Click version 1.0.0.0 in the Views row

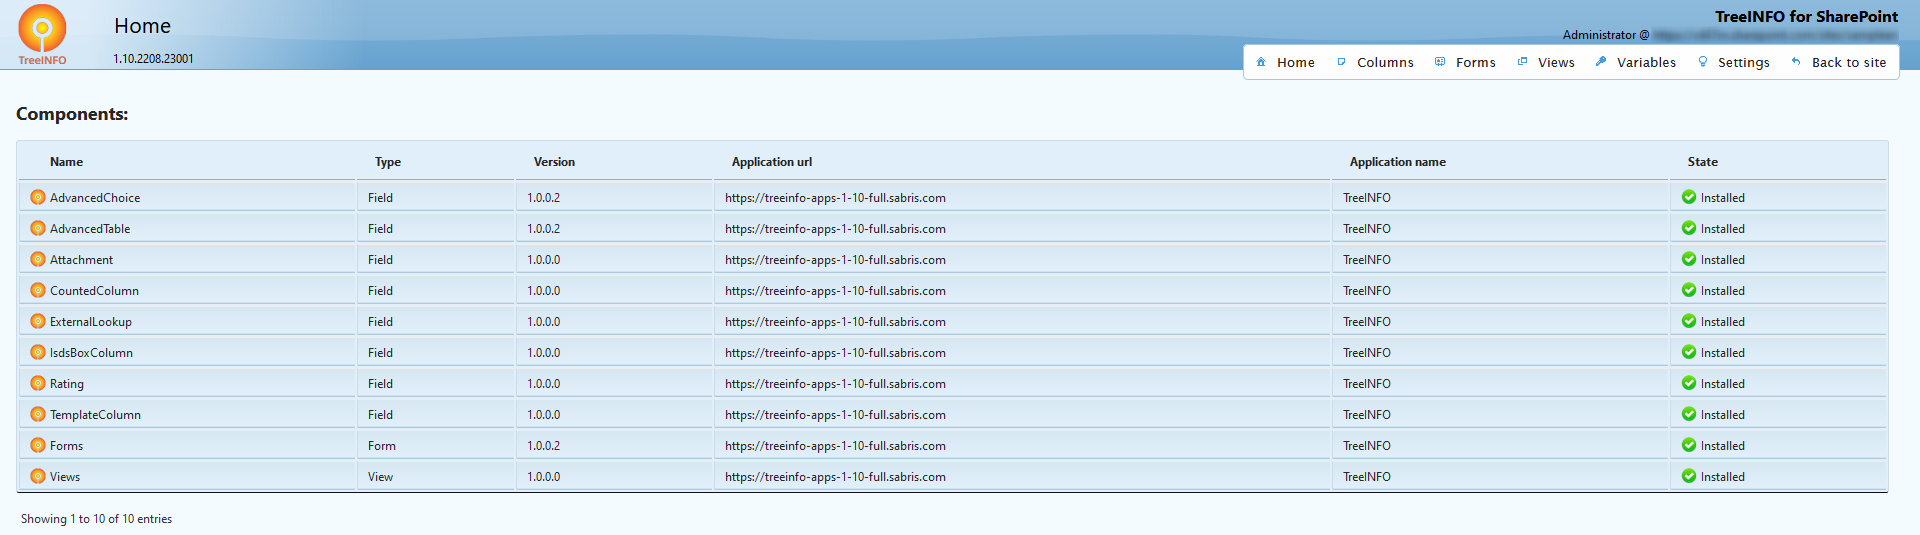pos(544,476)
